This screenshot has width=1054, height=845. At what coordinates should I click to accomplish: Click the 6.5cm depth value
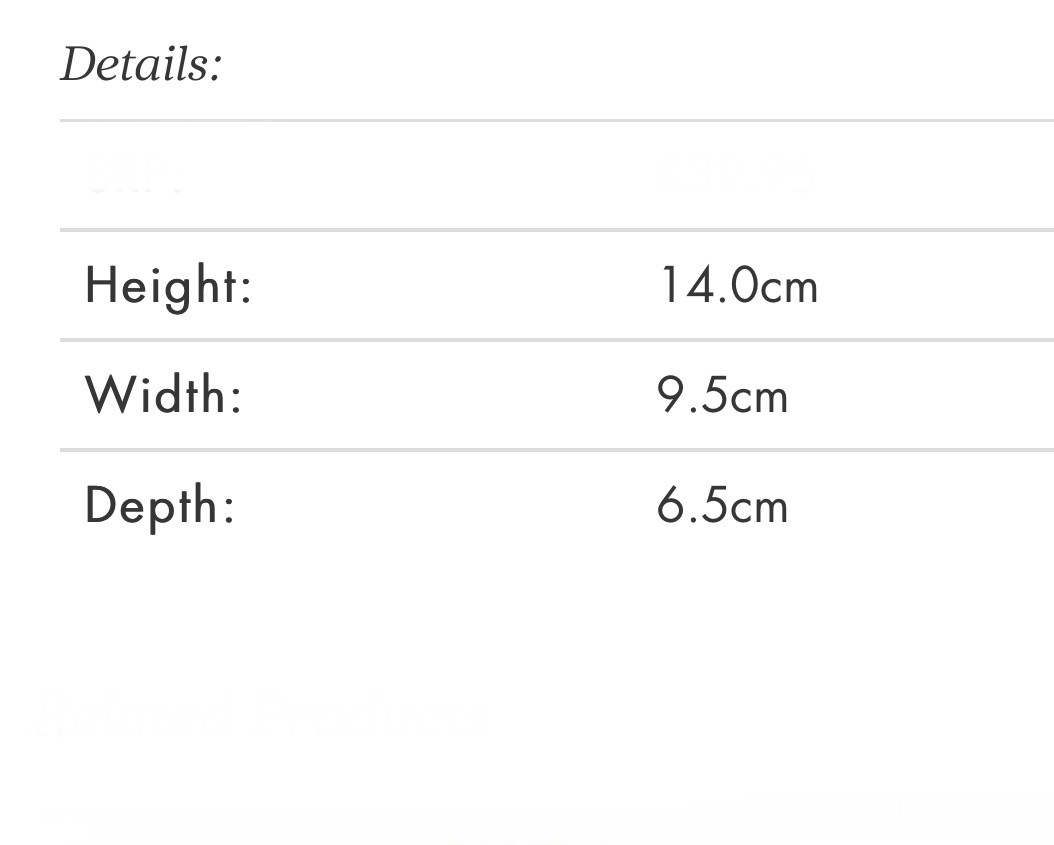pyautogui.click(x=722, y=506)
